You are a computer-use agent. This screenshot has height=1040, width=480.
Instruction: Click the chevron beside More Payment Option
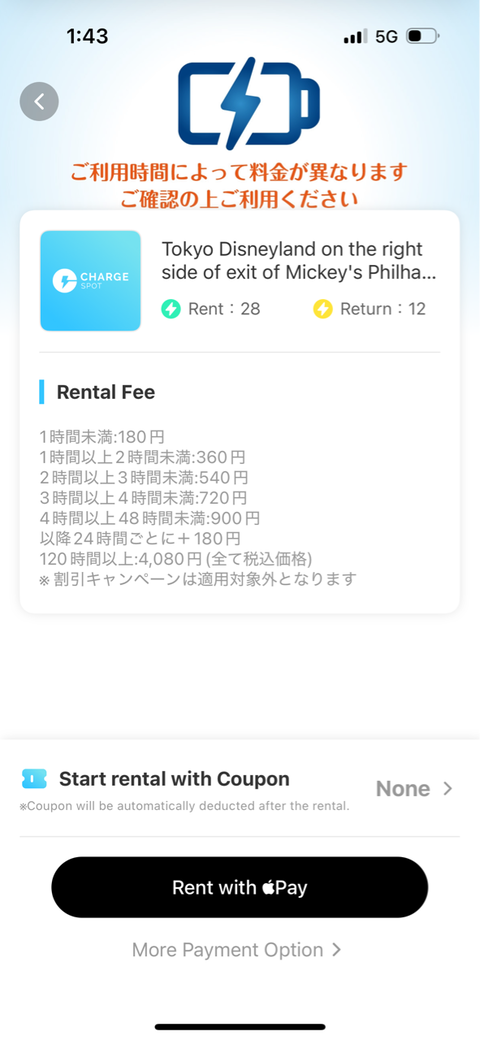click(336, 950)
